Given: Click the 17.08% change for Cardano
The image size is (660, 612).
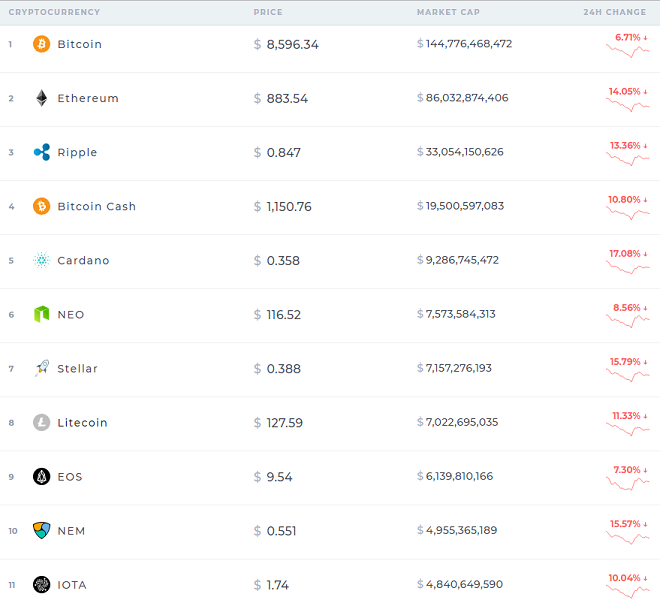Looking at the screenshot, I should pyautogui.click(x=625, y=254).
